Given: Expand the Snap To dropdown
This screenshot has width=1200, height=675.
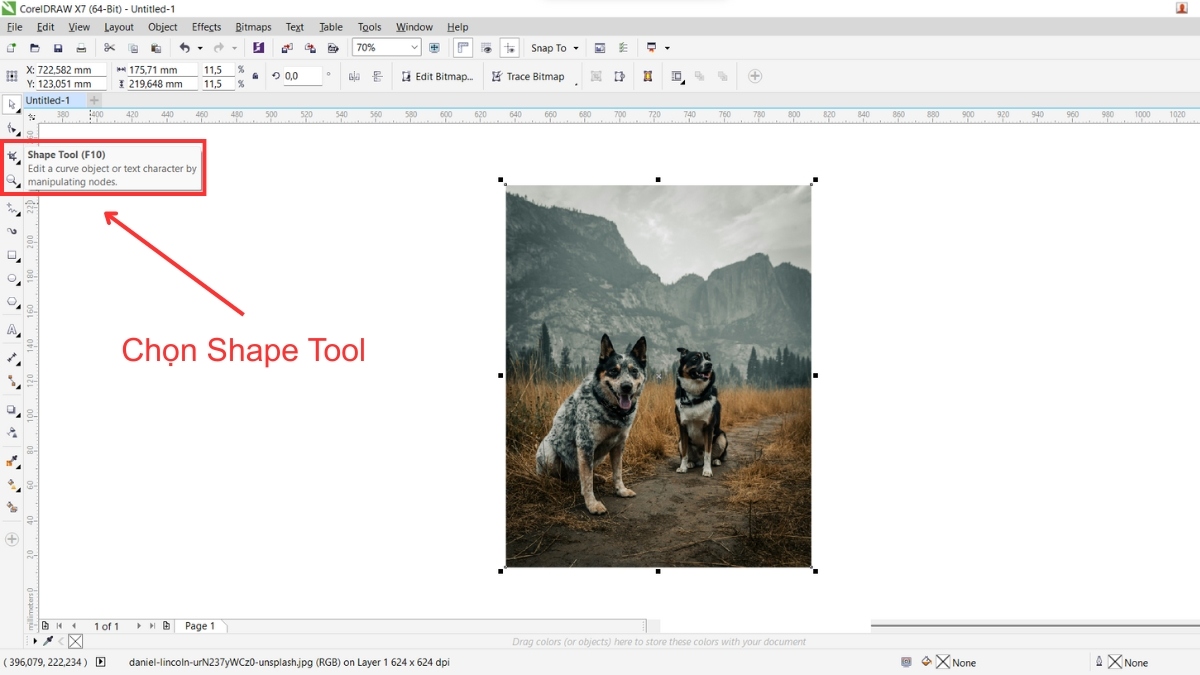Looking at the screenshot, I should pyautogui.click(x=576, y=48).
